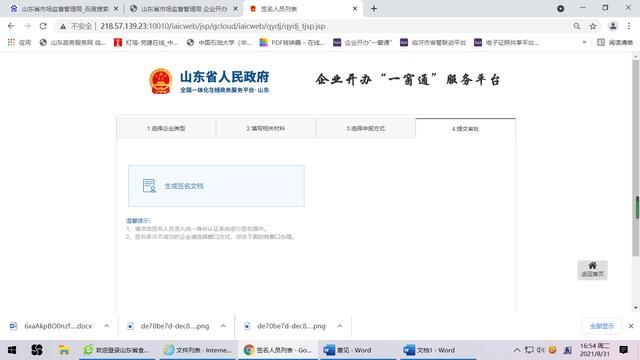640x360 pixels.
Task: Switch to the 意见 Word taskbar window
Action: (x=357, y=350)
